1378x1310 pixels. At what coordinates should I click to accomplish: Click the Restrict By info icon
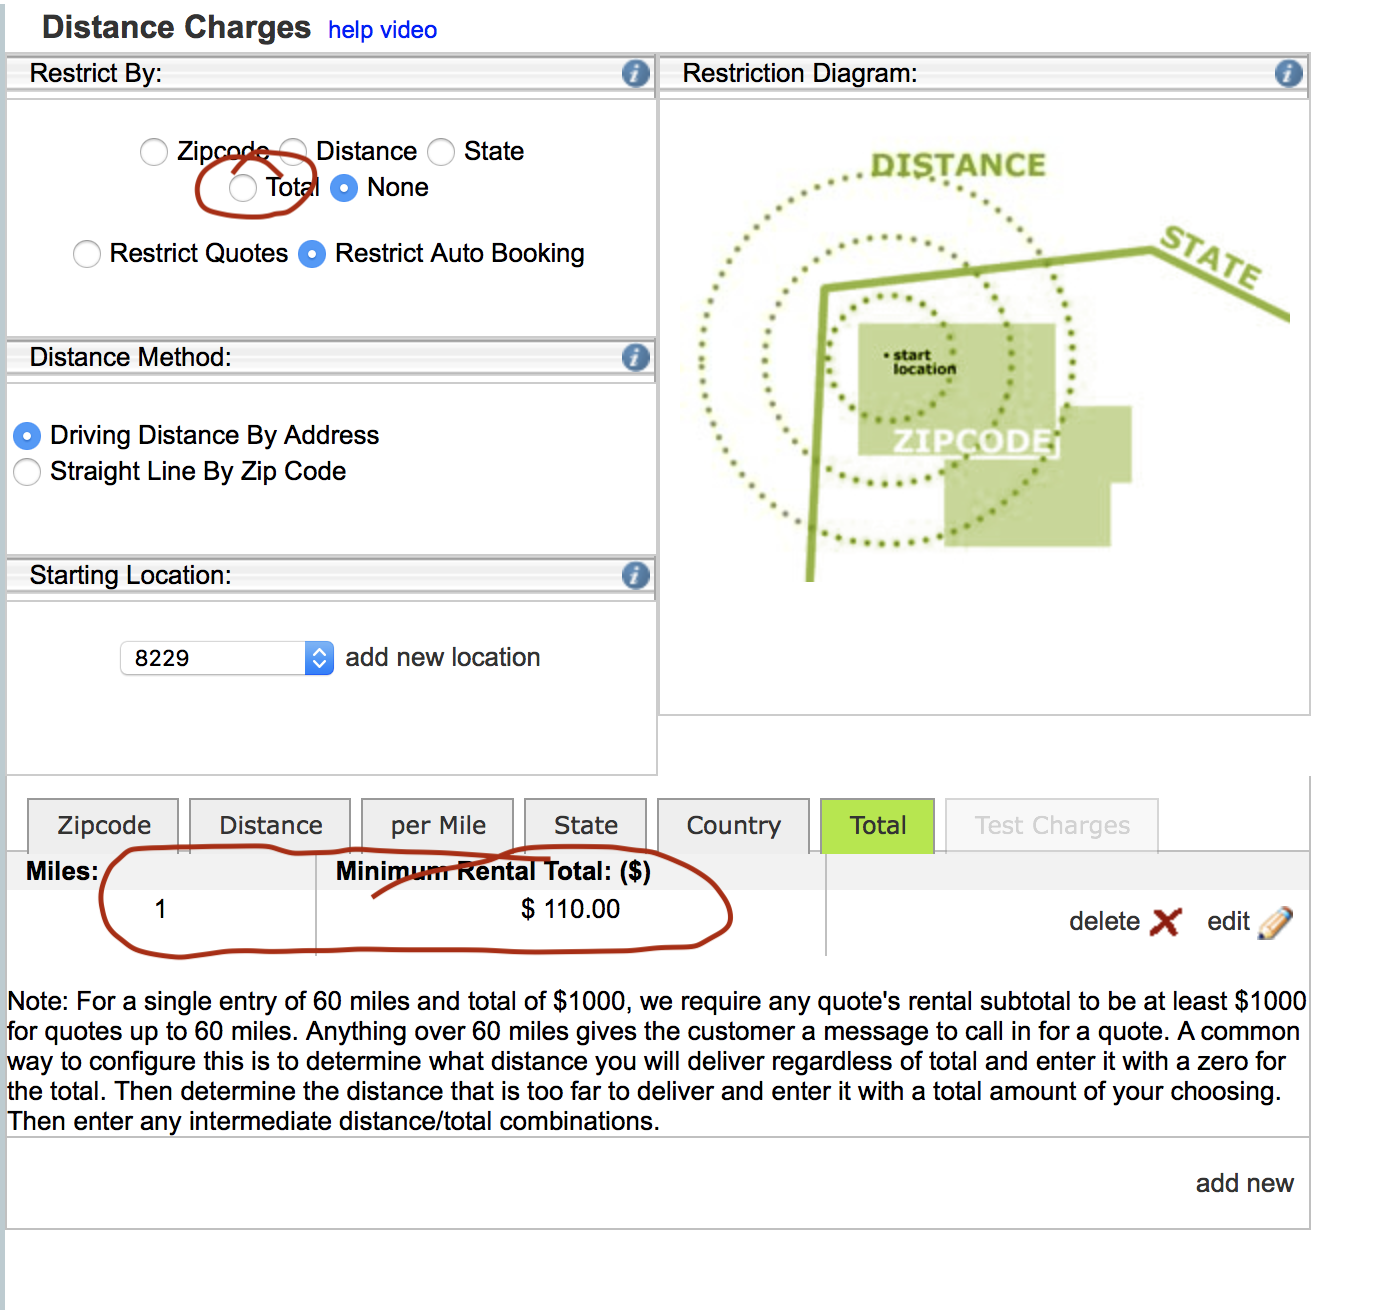click(x=635, y=73)
